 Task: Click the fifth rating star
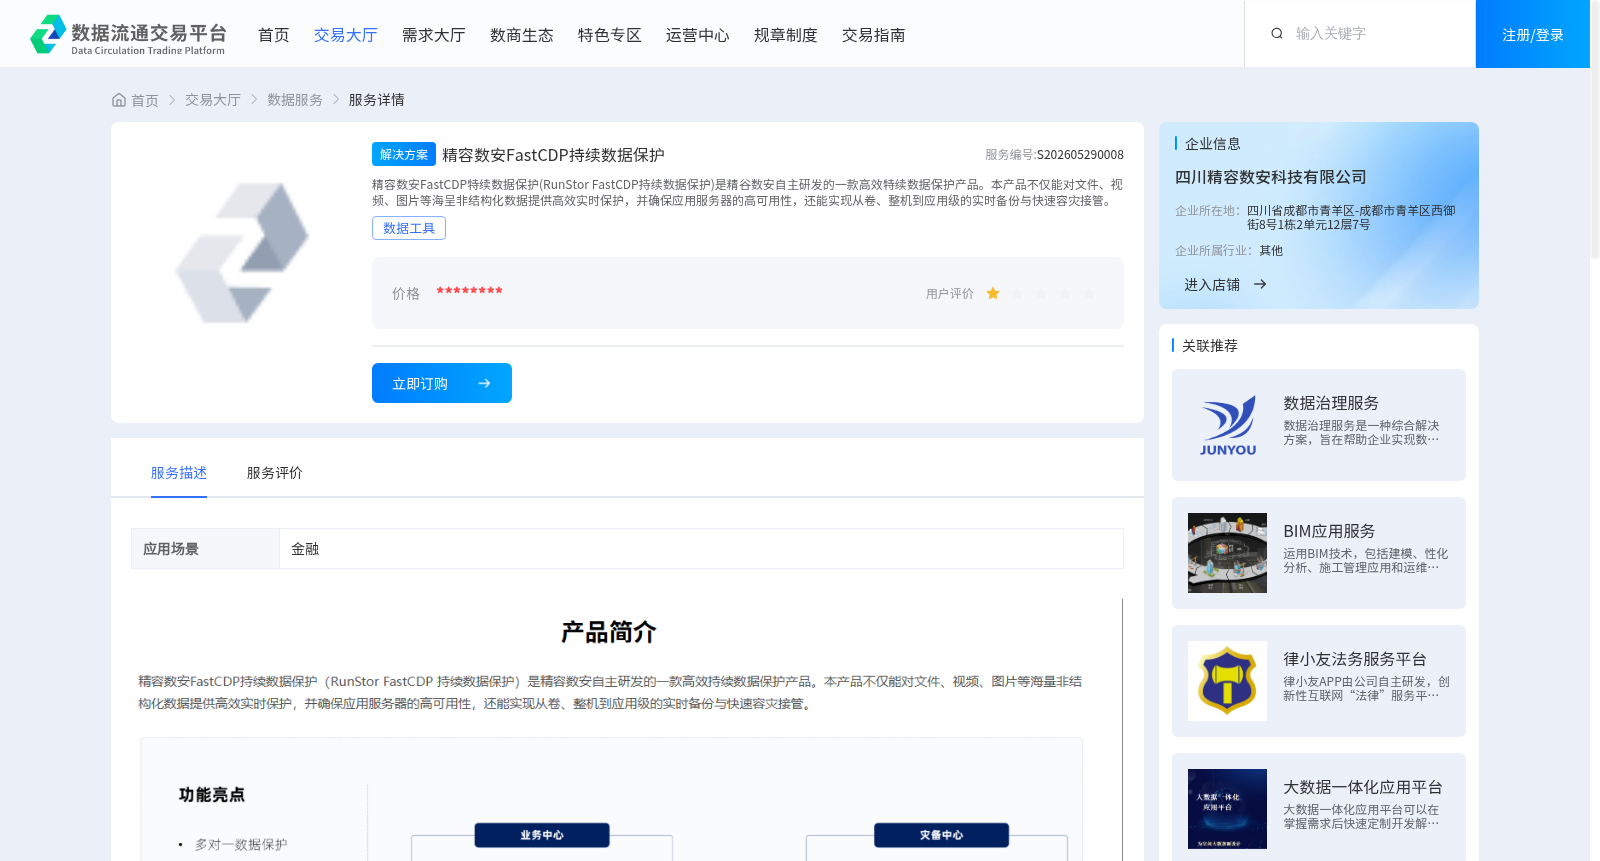pos(1089,293)
